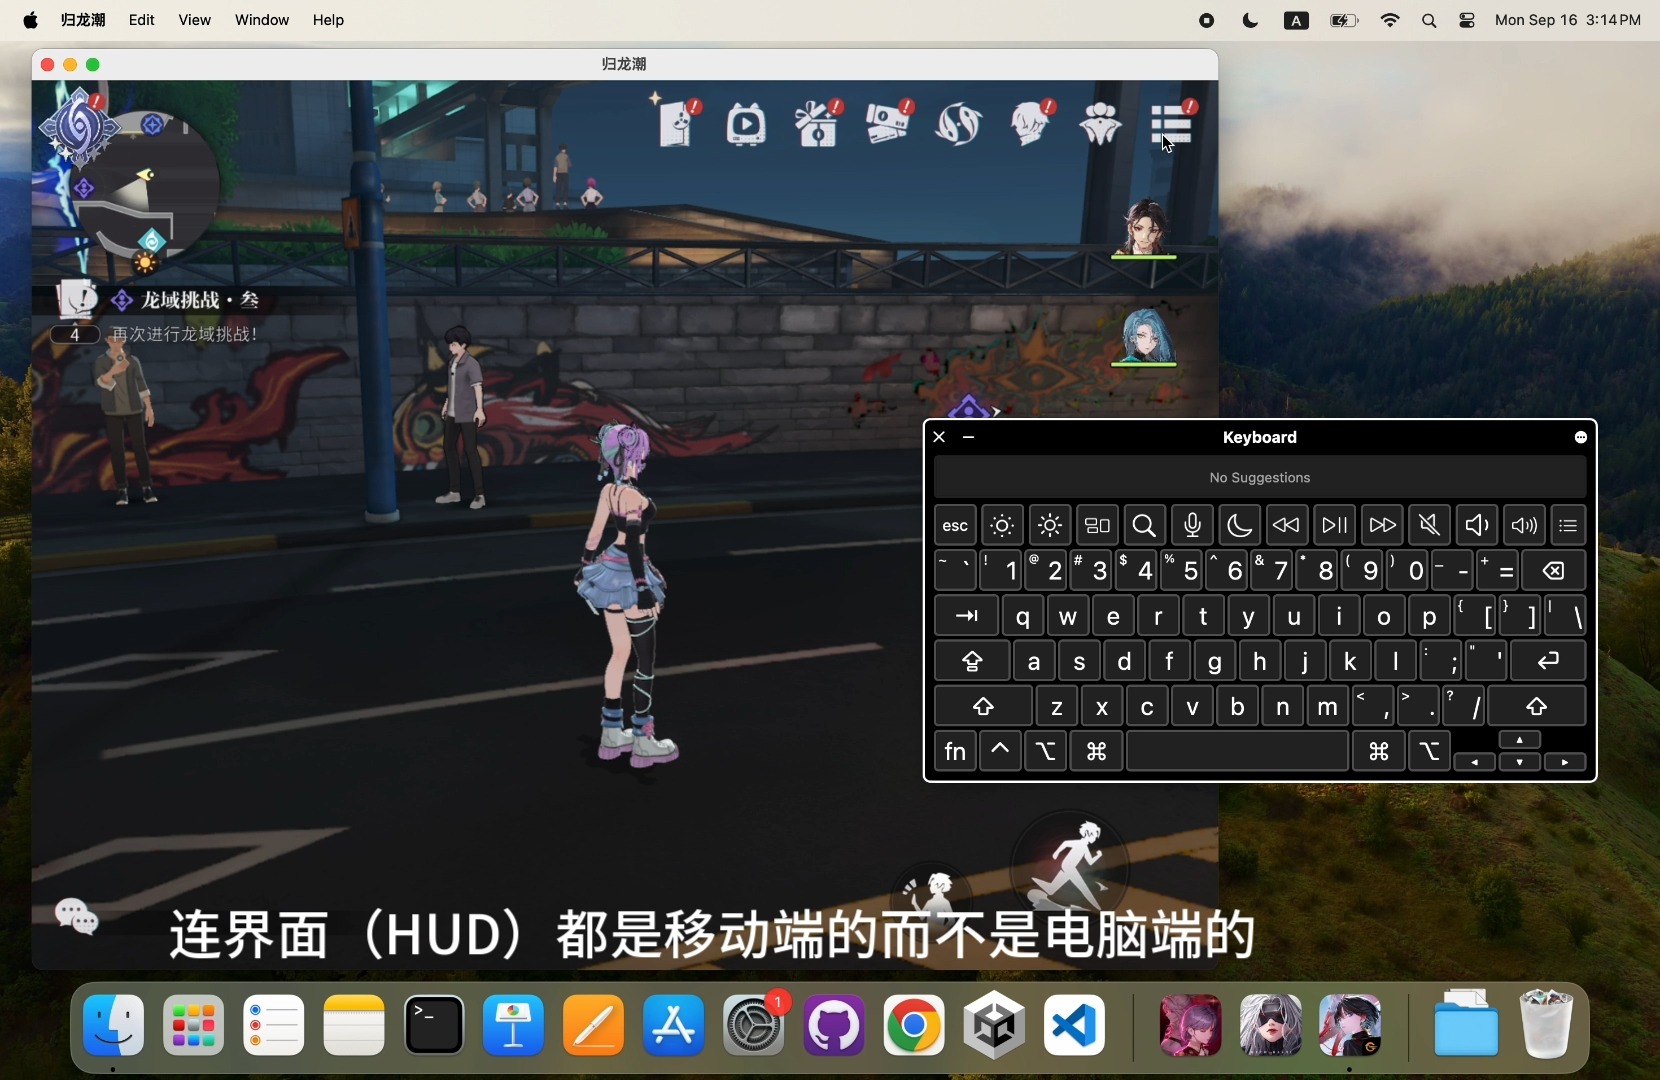Open Launchpad from the Dock
The height and width of the screenshot is (1080, 1660).
[x=194, y=1026]
